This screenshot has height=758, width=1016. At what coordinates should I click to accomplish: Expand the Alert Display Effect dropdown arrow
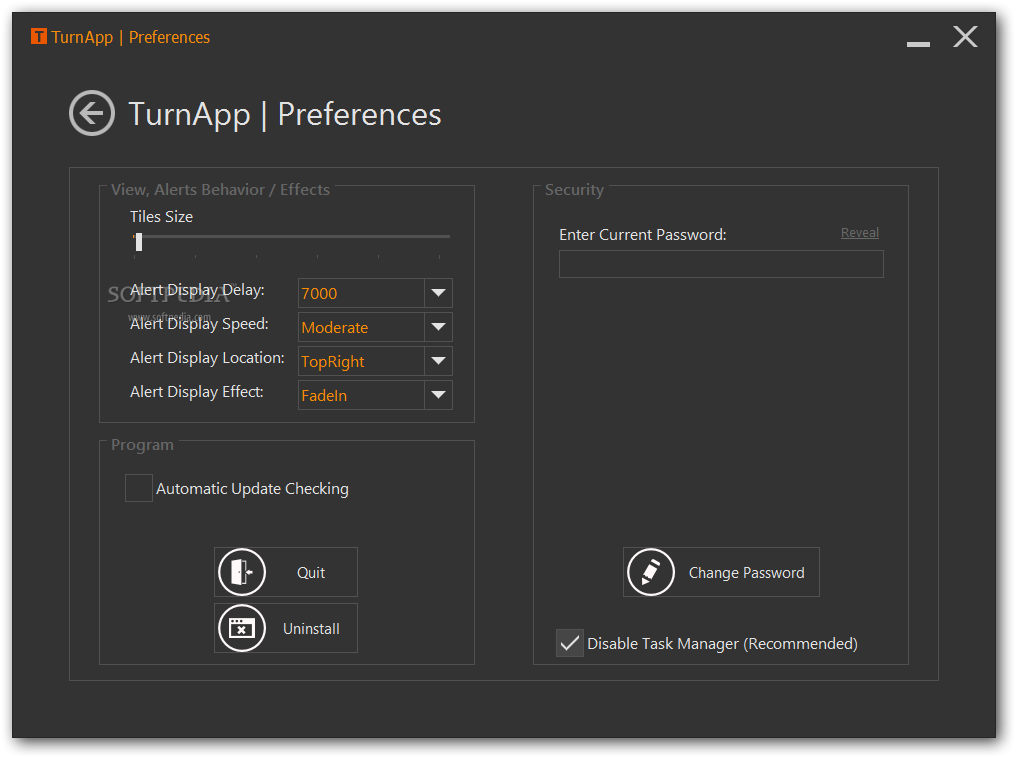(438, 395)
